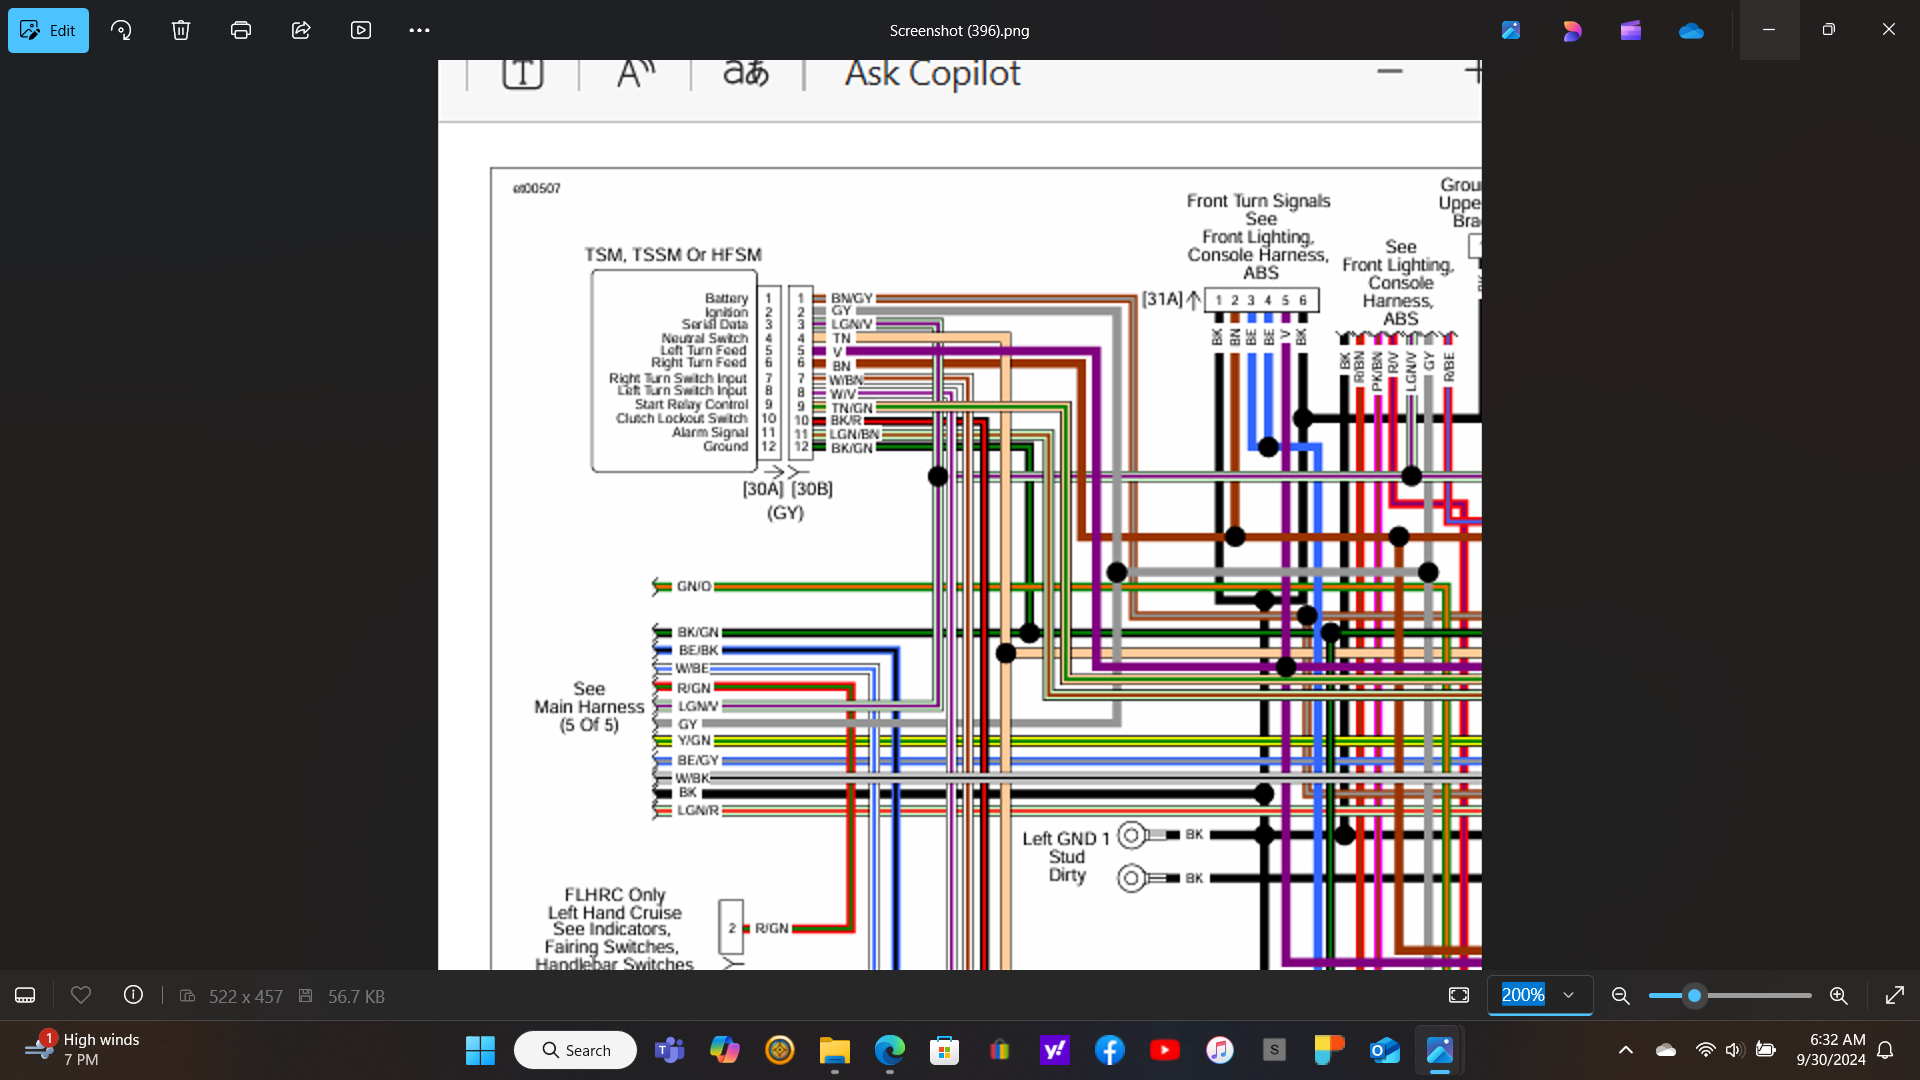
Task: Click the zoom in magnifier icon
Action: [x=1838, y=995]
